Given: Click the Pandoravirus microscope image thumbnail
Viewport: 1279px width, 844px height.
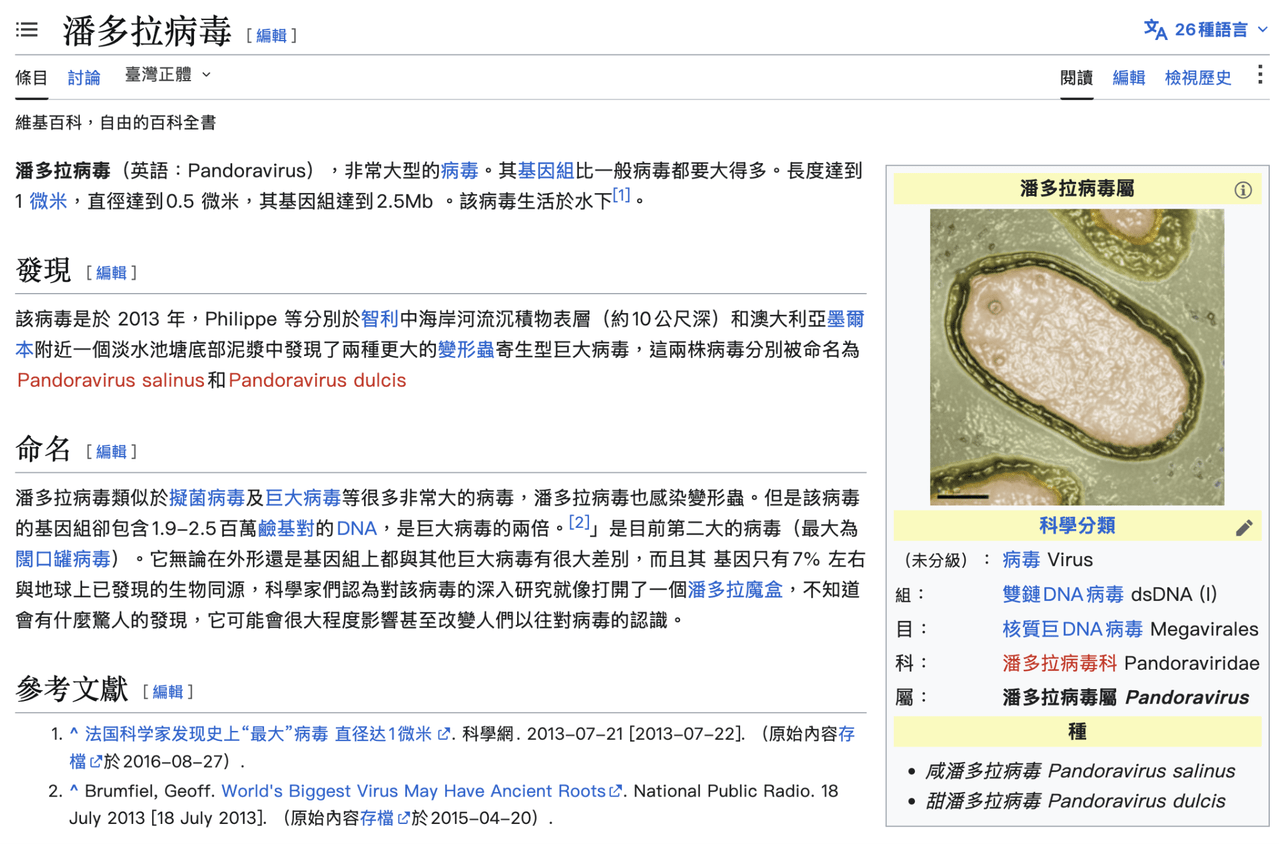Looking at the screenshot, I should click(x=1077, y=357).
